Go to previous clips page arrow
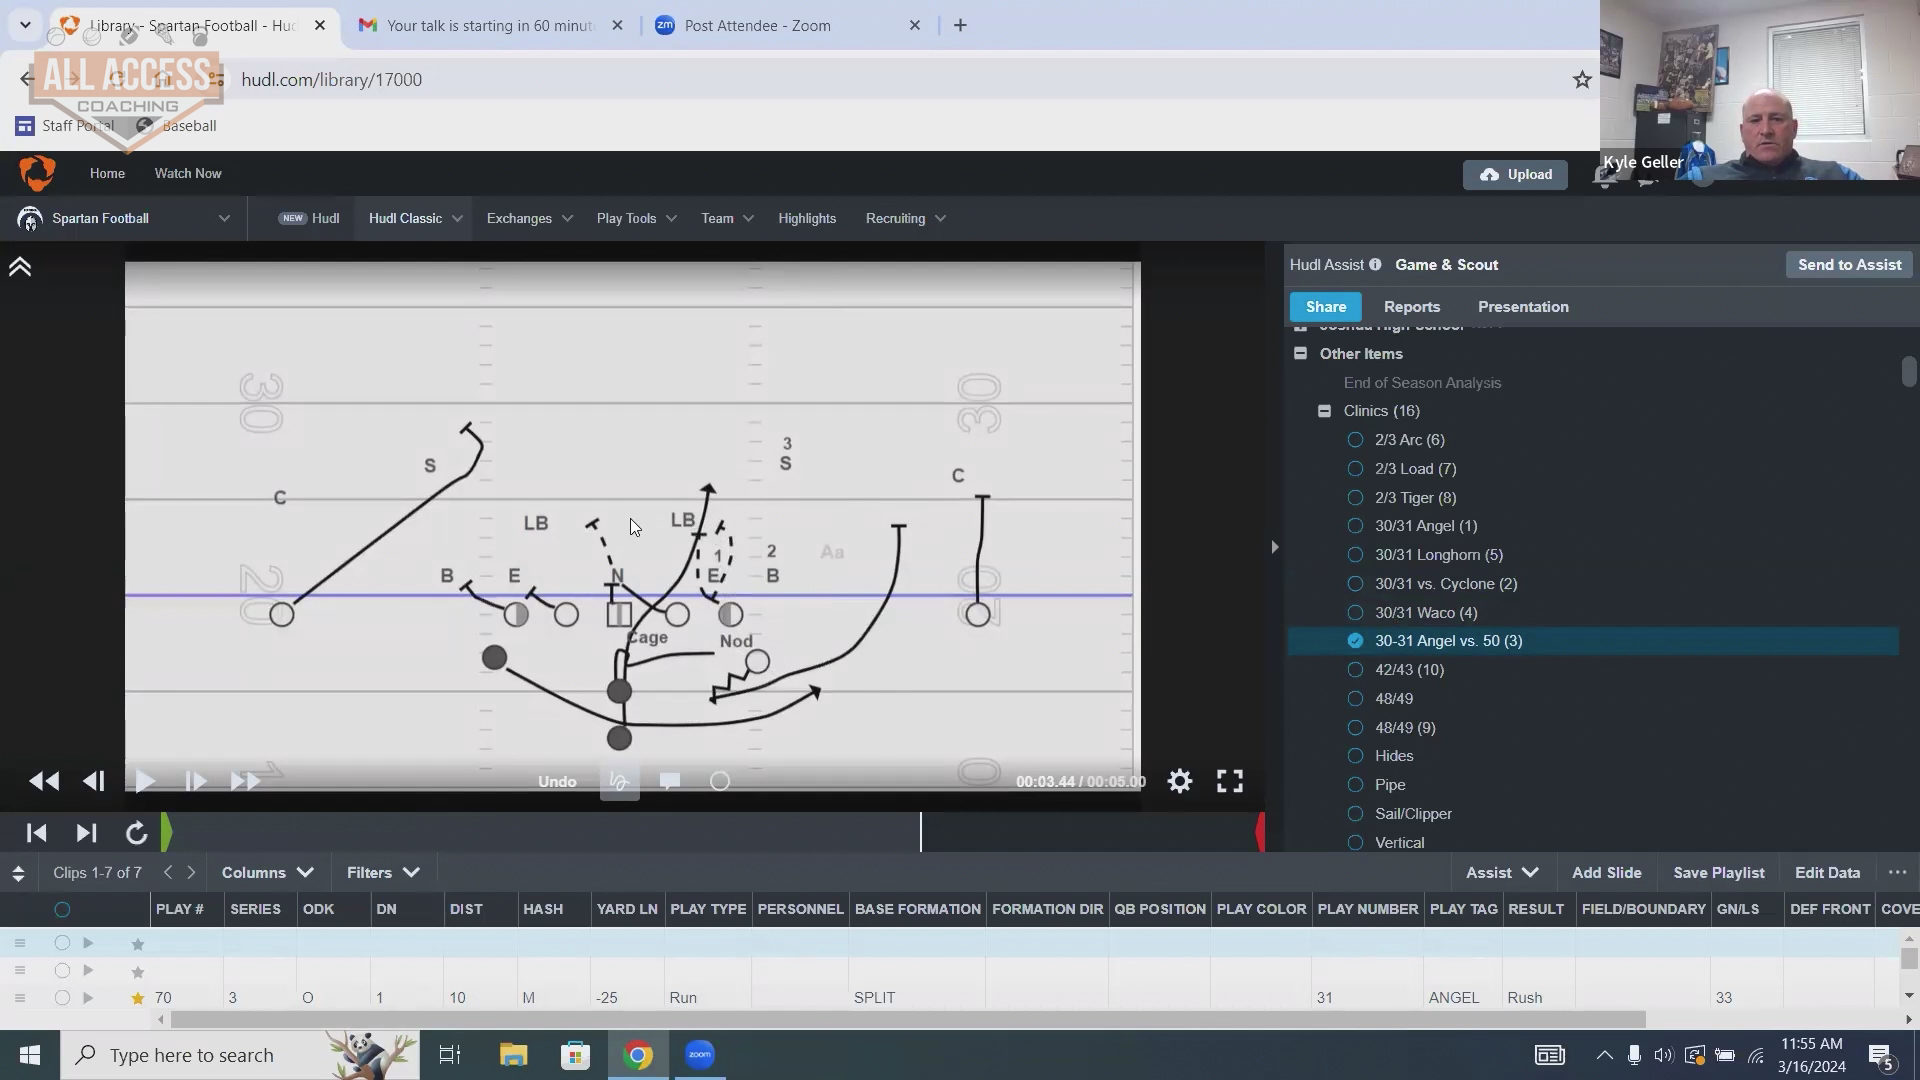The width and height of the screenshot is (1920, 1080). pyautogui.click(x=168, y=872)
